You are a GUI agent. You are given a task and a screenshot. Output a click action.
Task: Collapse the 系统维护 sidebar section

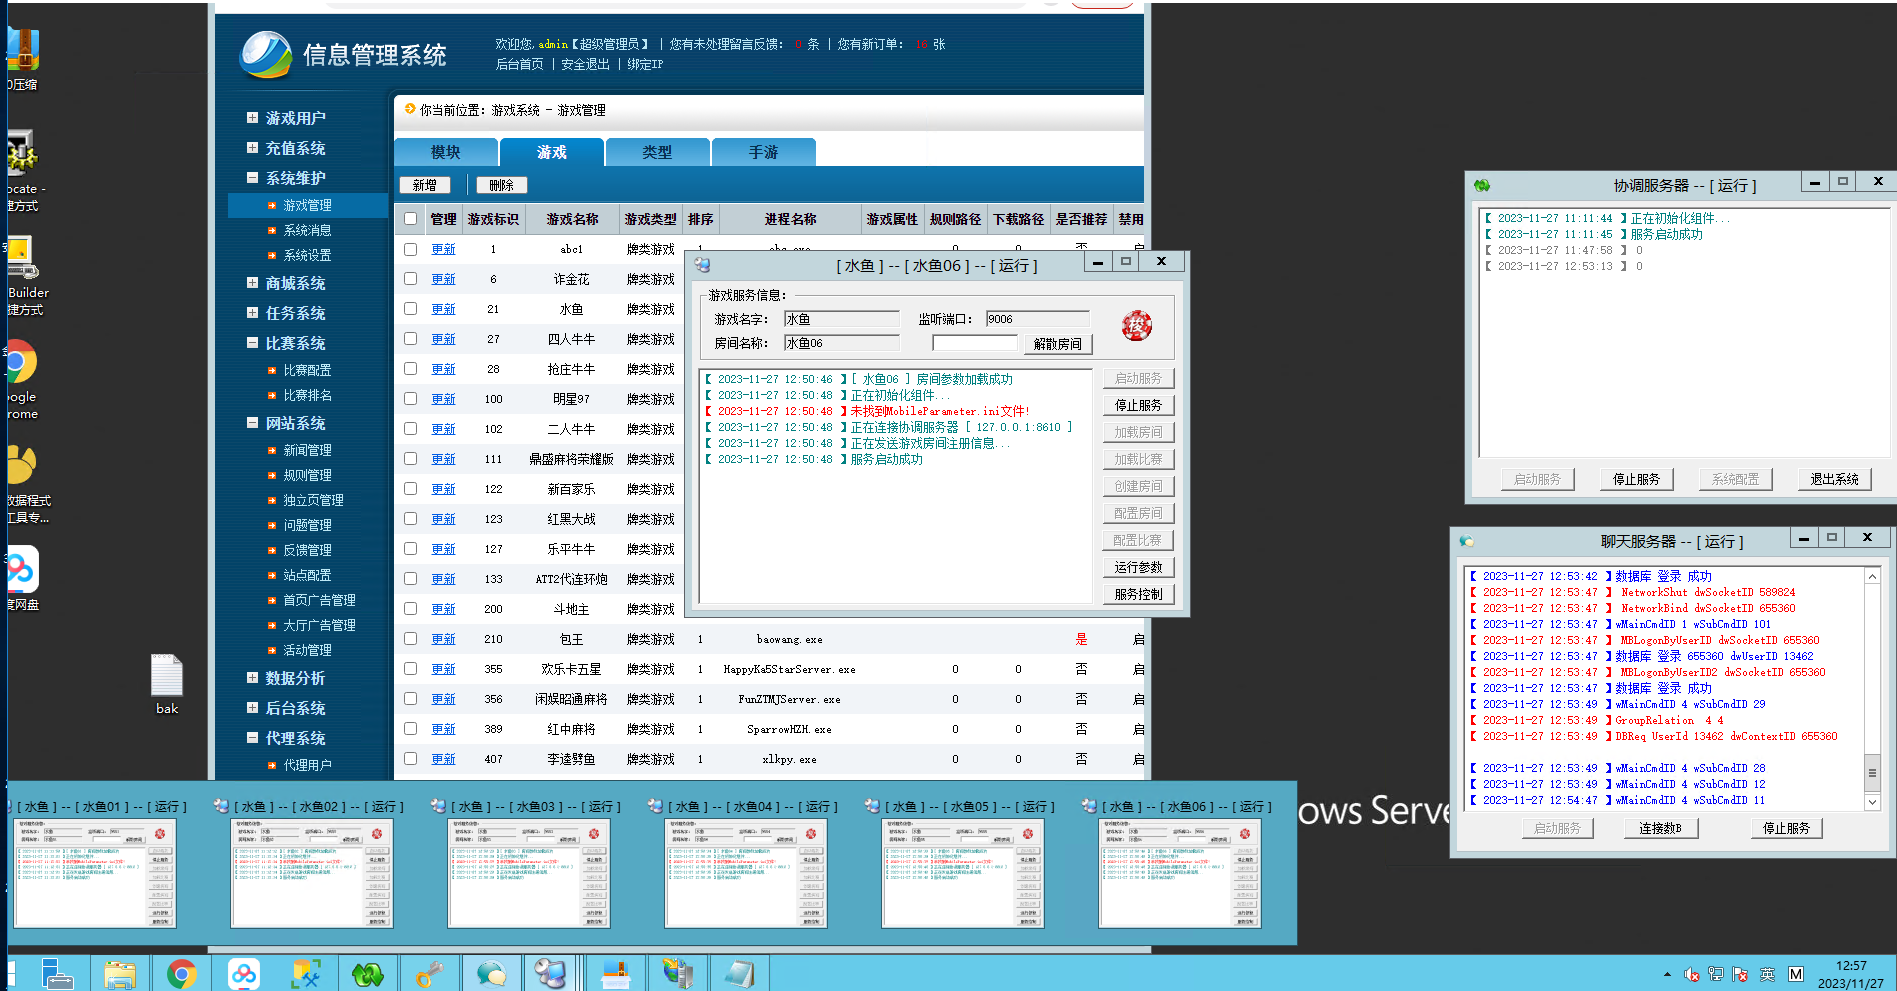253,178
